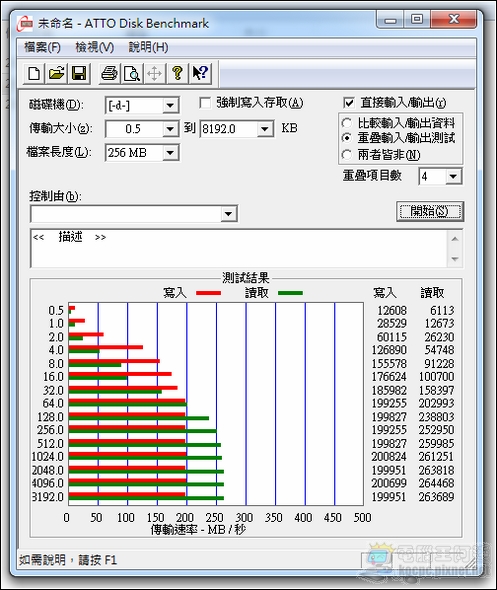Image resolution: width=497 pixels, height=590 pixels.
Task: Click read value 6113 in results
Action: pos(442,310)
